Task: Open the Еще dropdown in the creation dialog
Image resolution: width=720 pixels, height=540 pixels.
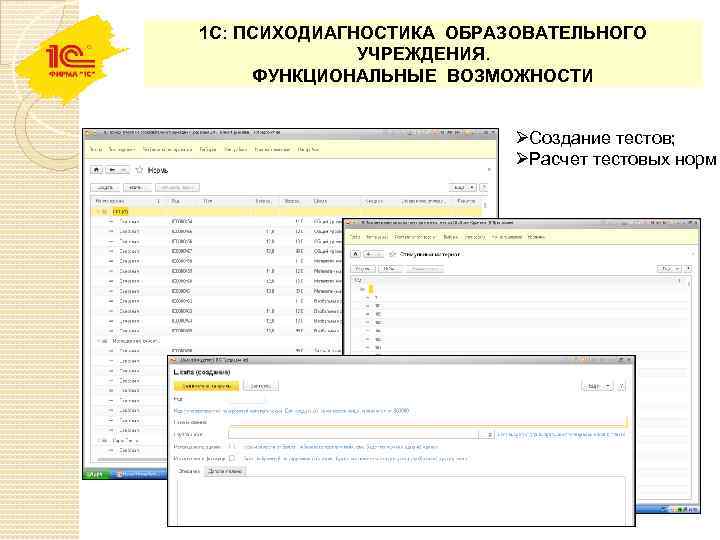Action: [597, 387]
